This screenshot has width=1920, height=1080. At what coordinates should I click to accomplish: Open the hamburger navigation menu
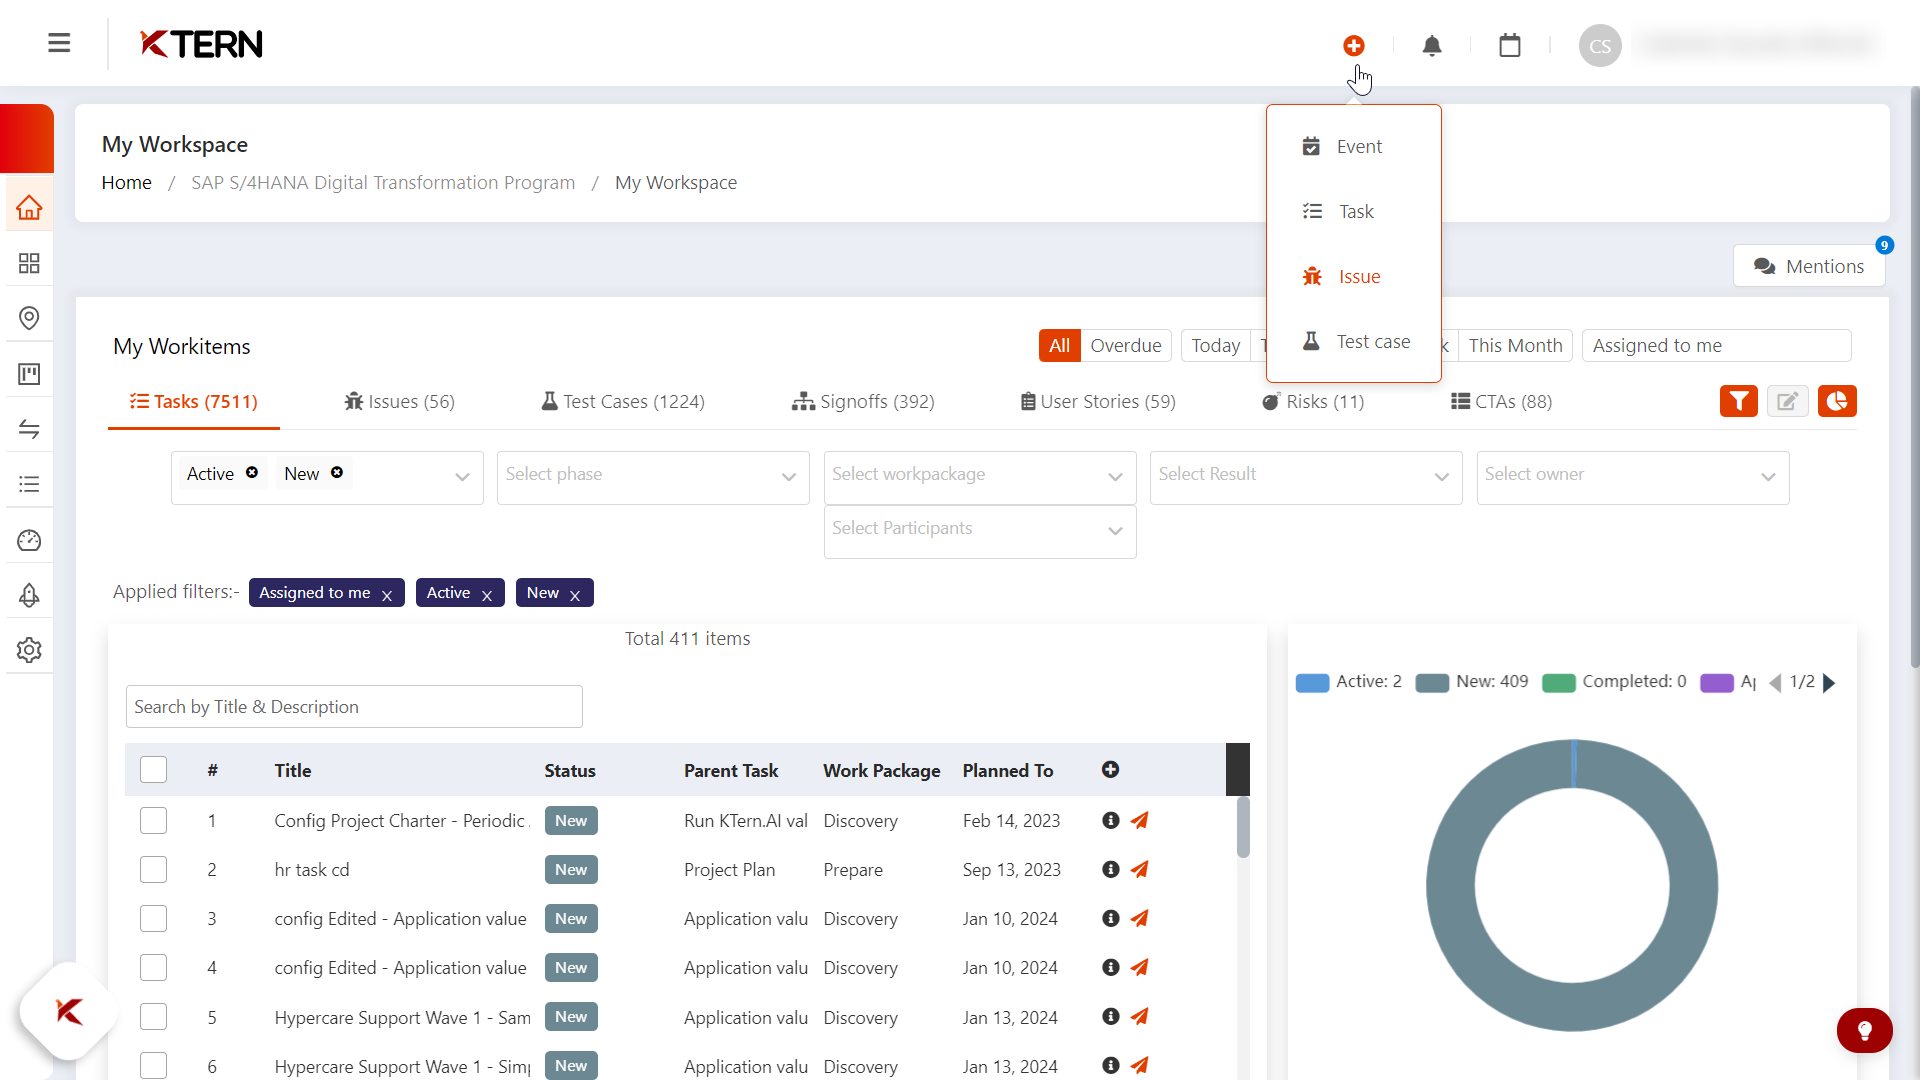pos(59,43)
